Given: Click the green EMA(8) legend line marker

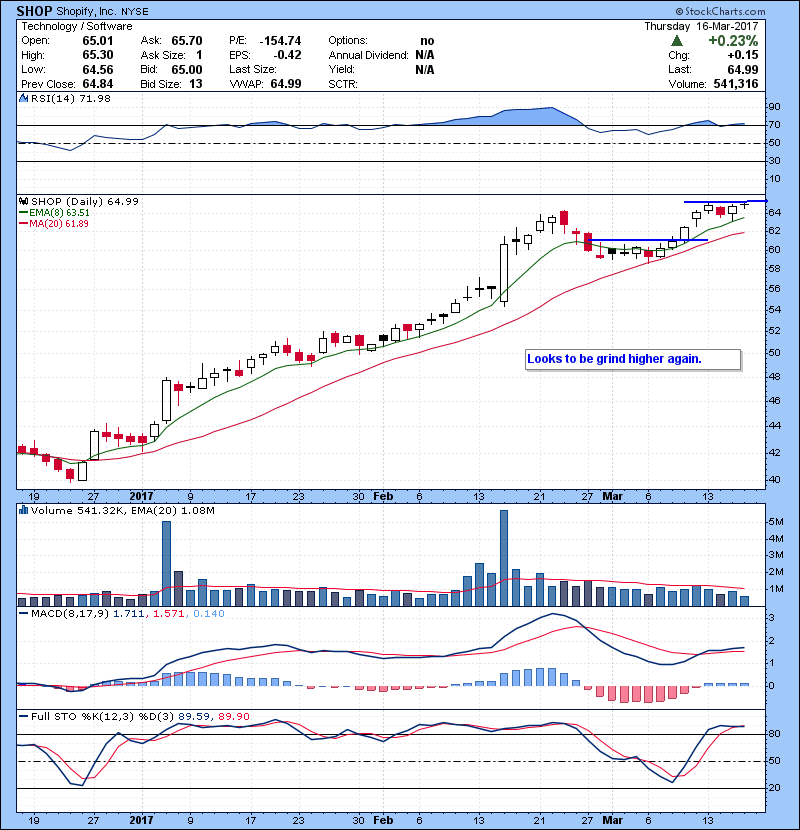Looking at the screenshot, I should 24,212.
